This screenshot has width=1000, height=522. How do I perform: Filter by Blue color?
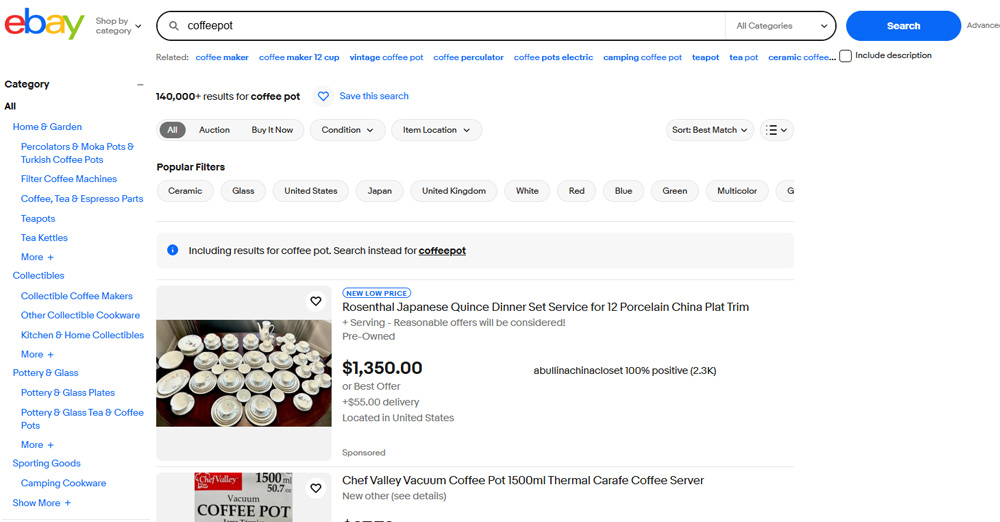click(623, 191)
